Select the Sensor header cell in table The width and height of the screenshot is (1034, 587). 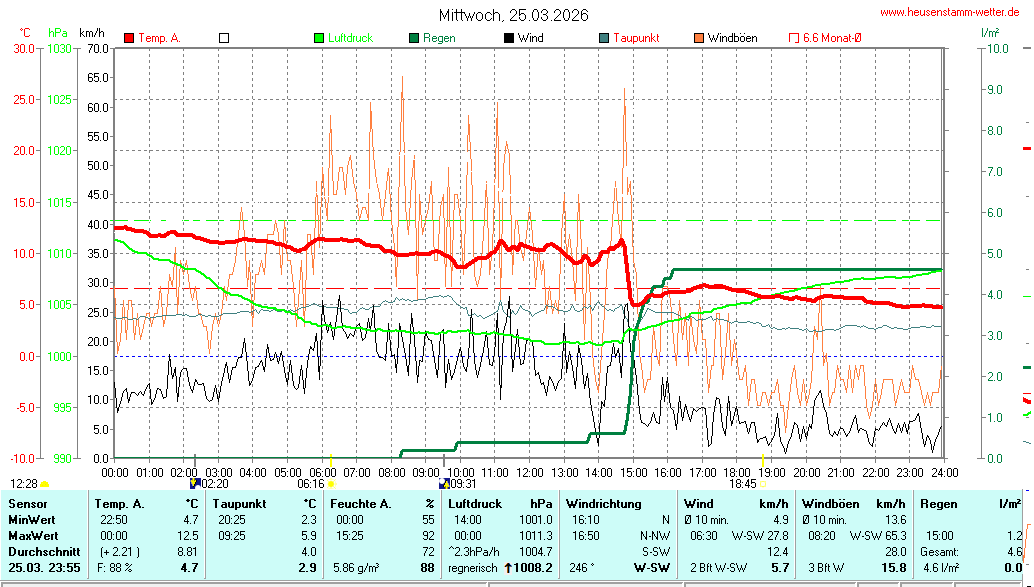click(28, 504)
